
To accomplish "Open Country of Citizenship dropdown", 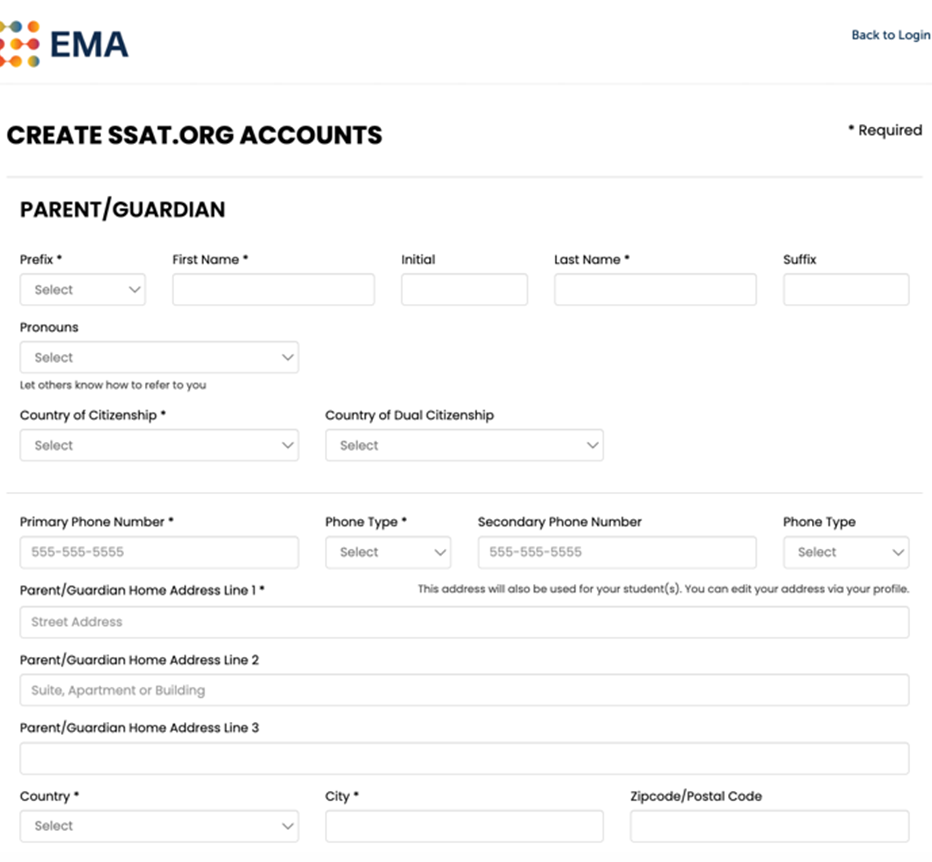I will 159,446.
